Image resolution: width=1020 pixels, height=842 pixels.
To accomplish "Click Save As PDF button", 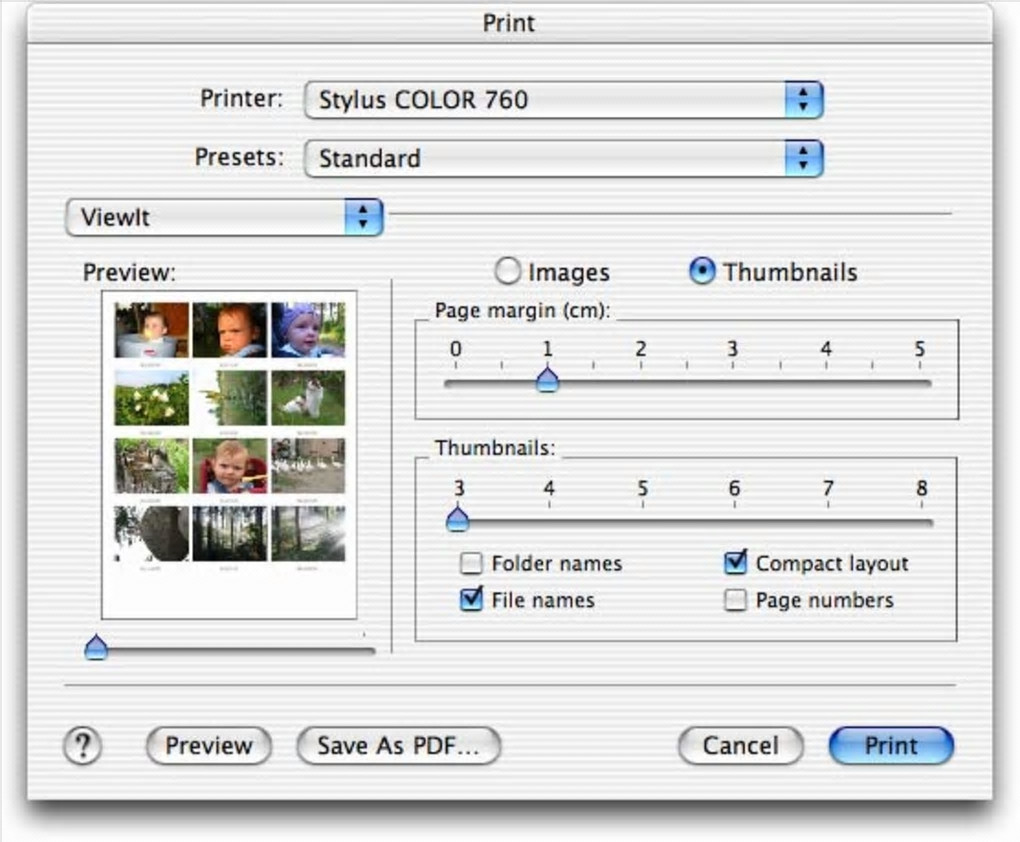I will point(398,745).
